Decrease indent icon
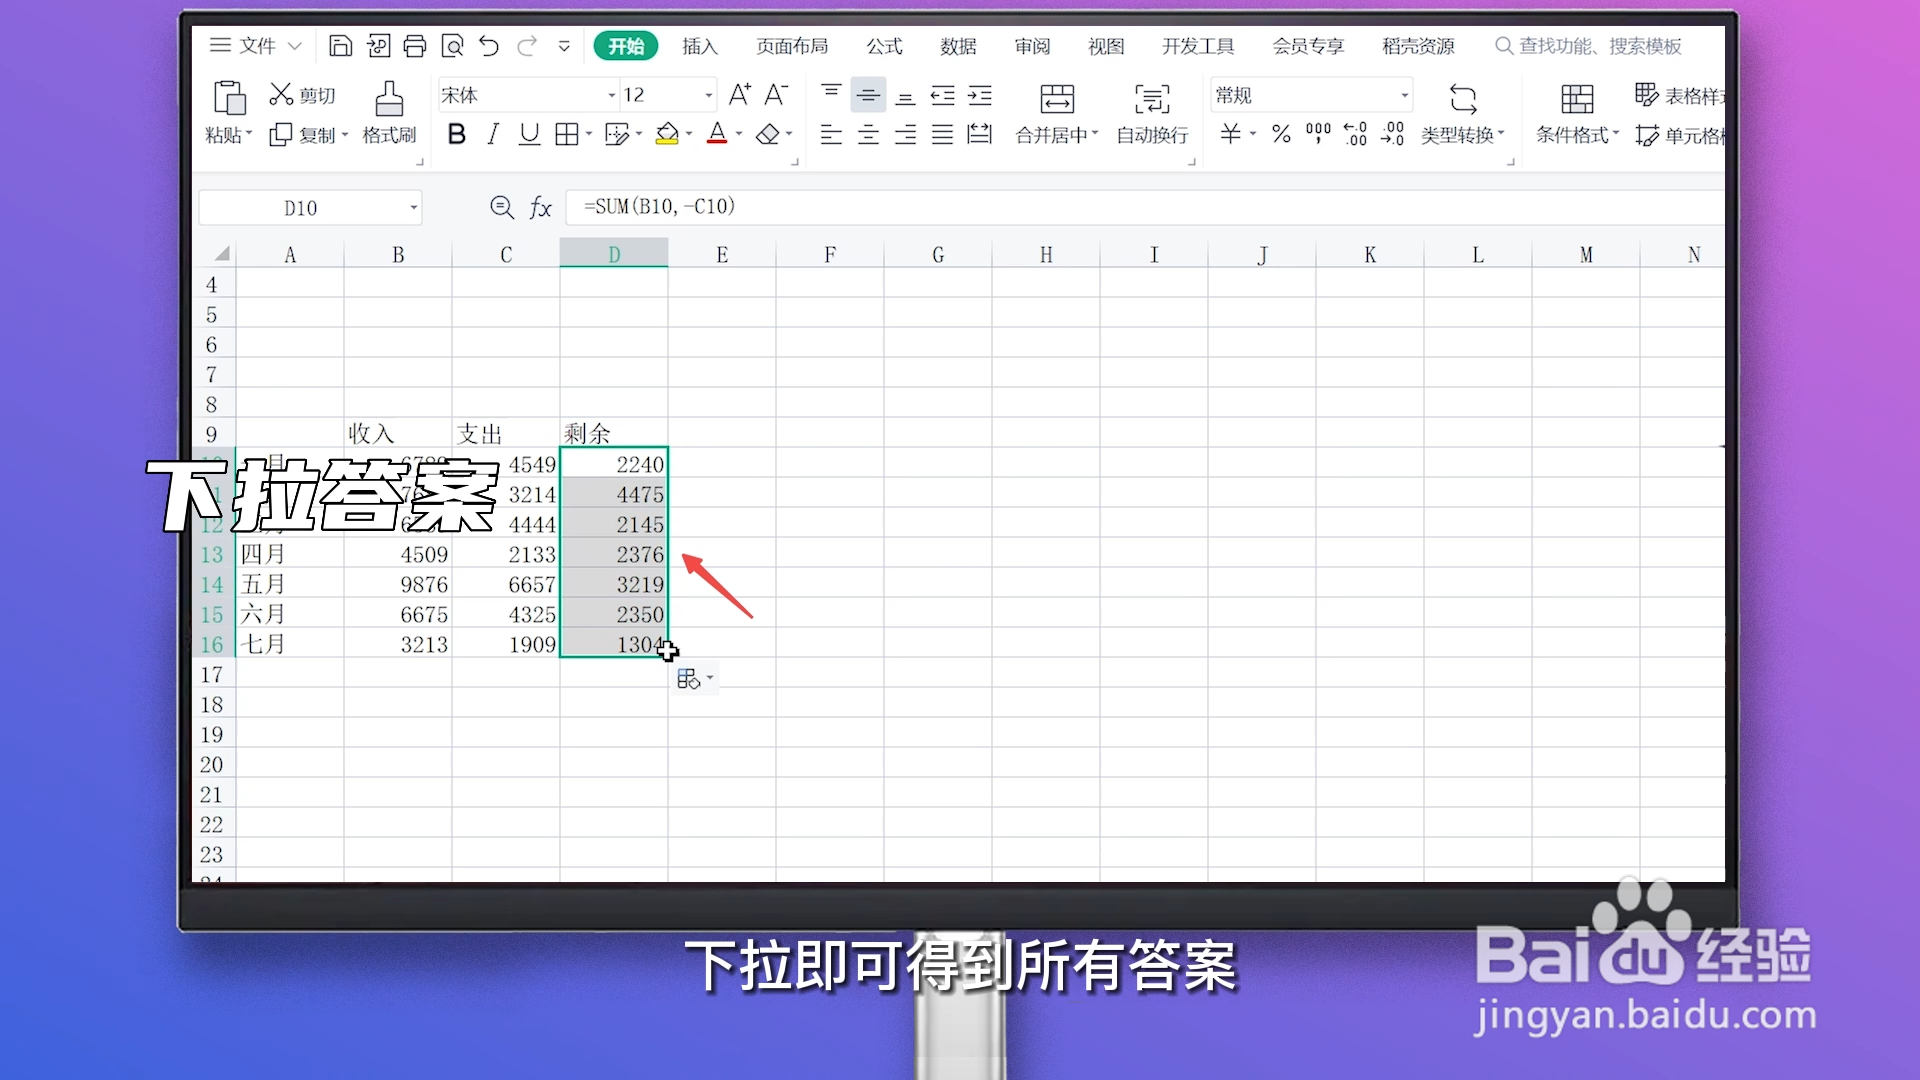Image resolution: width=1920 pixels, height=1080 pixels. point(943,95)
